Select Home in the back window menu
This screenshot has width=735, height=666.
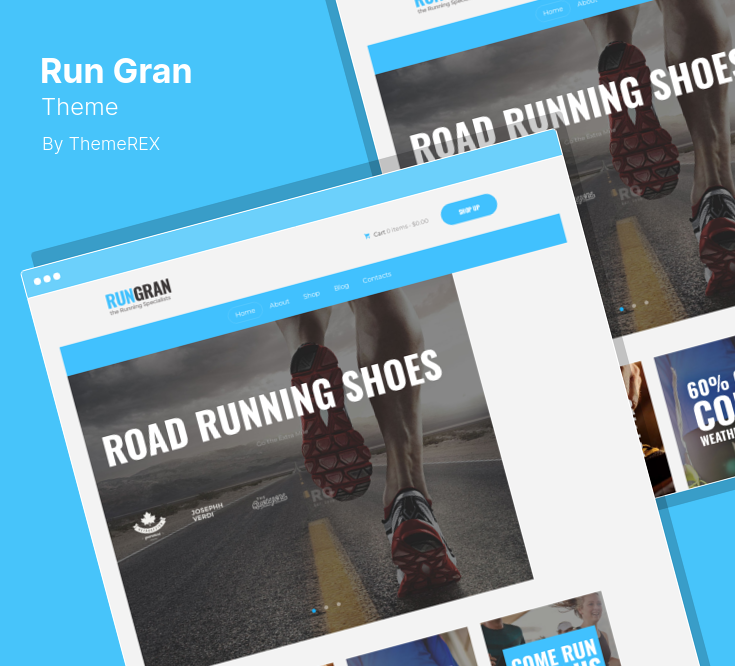point(553,11)
